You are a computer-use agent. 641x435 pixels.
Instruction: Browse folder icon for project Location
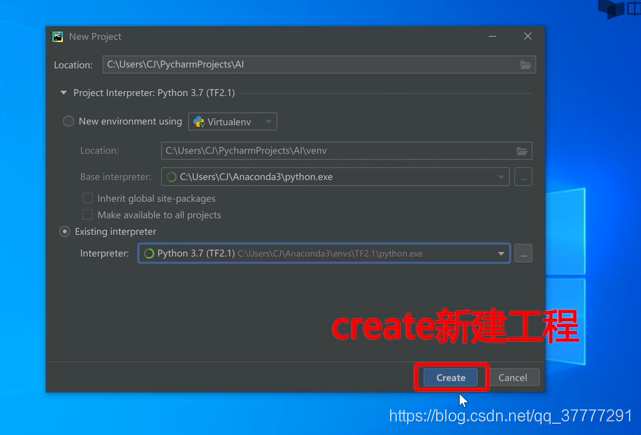tap(525, 65)
